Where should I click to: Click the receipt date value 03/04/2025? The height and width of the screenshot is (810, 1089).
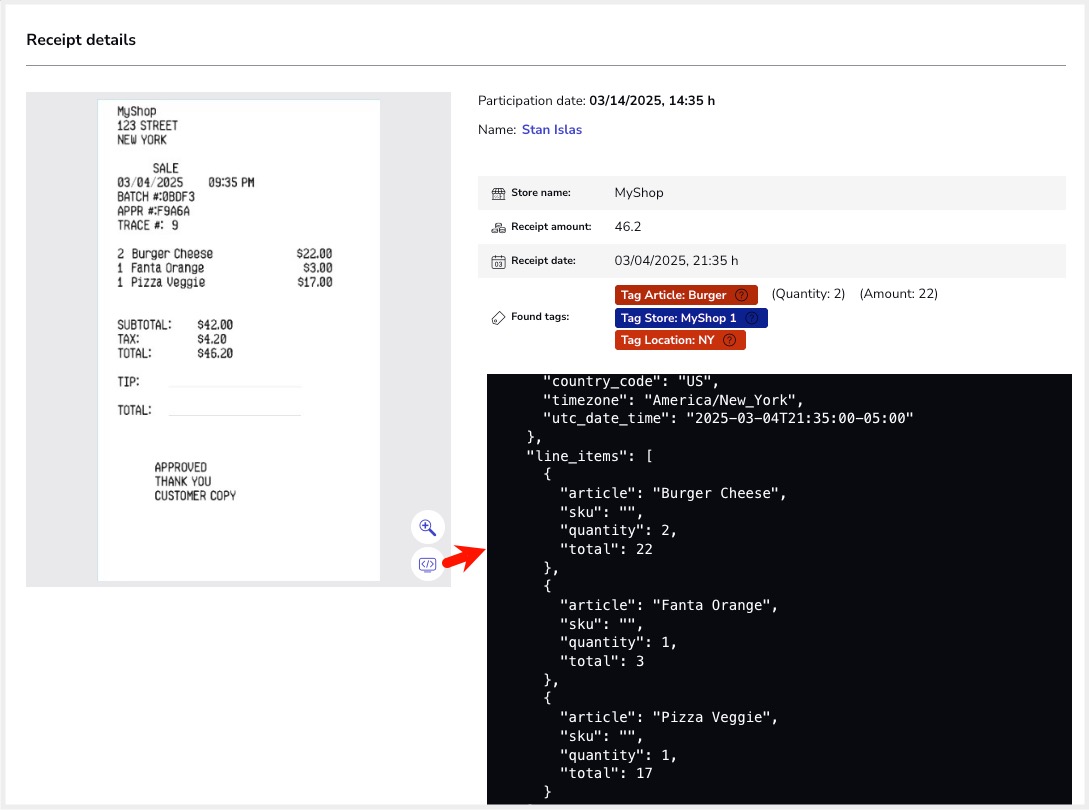[676, 261]
